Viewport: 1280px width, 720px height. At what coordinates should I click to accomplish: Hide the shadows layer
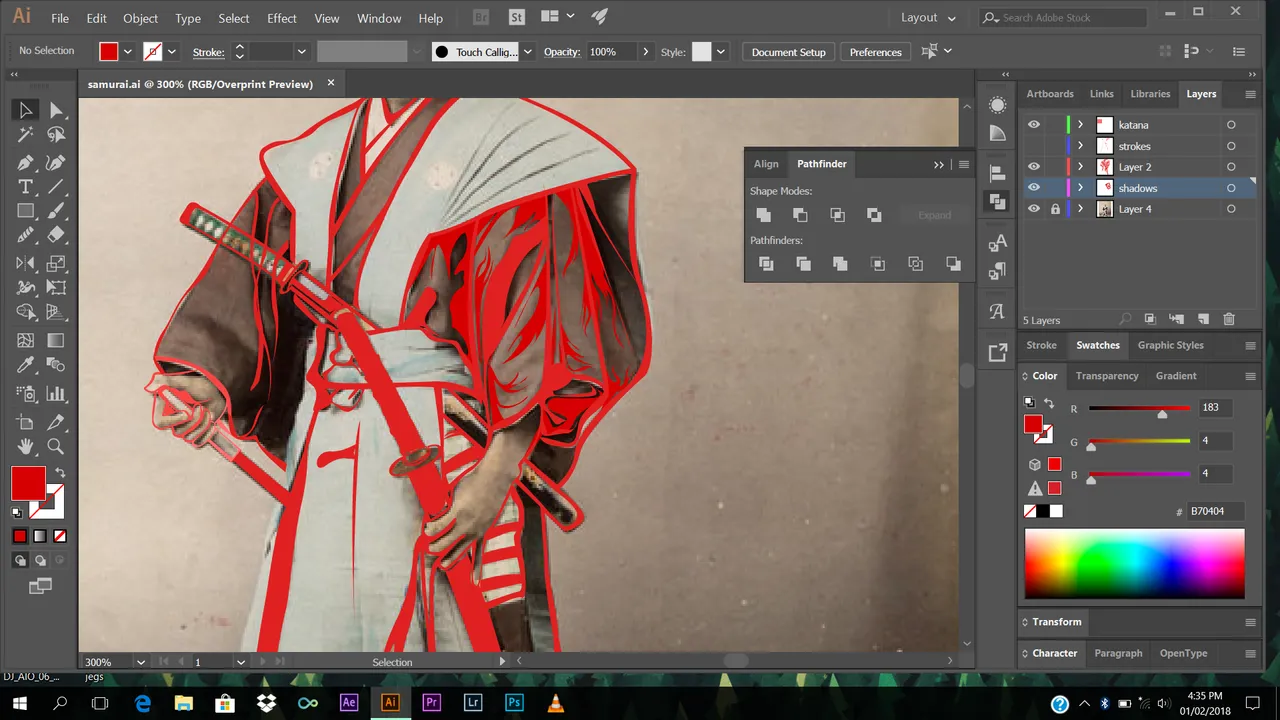[x=1034, y=188]
